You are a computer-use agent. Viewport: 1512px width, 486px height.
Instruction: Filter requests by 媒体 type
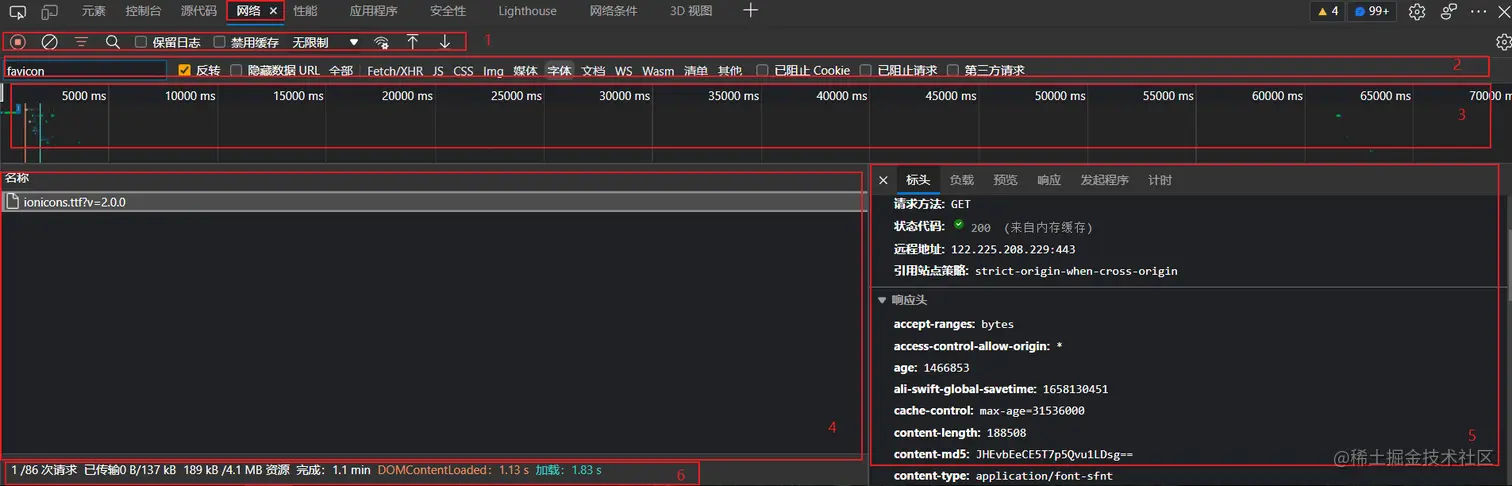pyautogui.click(x=526, y=71)
